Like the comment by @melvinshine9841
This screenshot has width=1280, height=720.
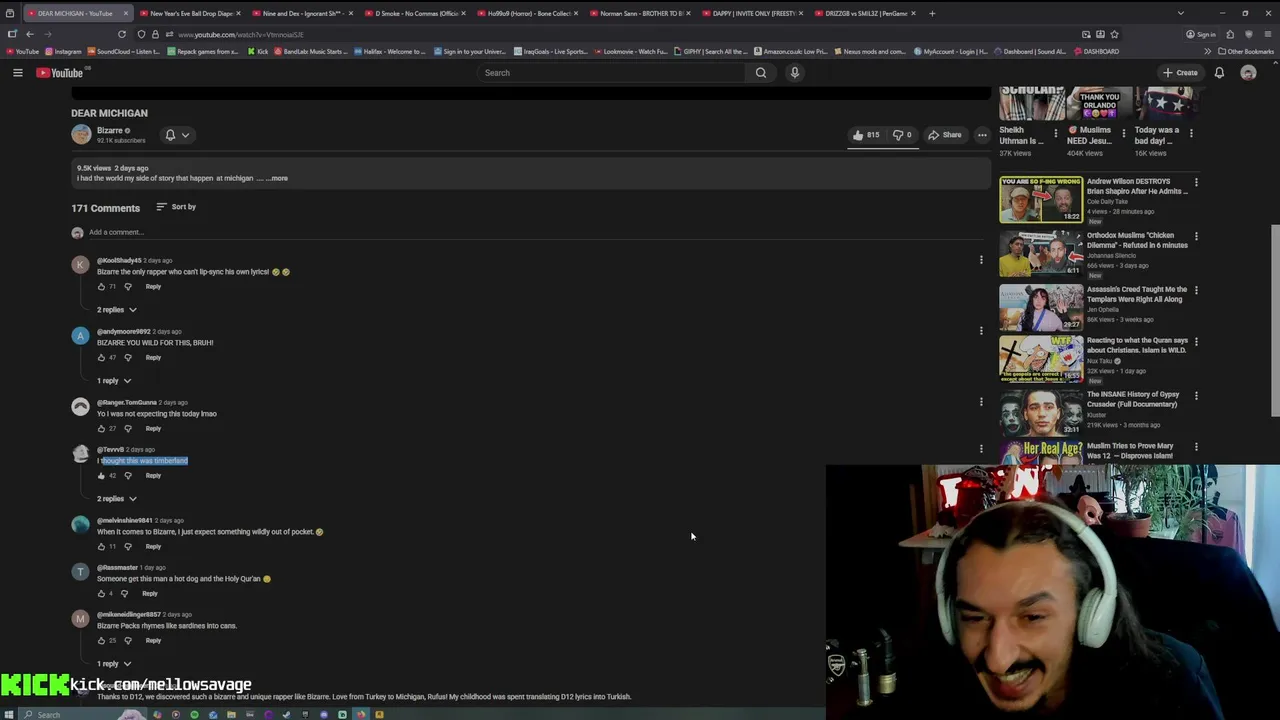coord(101,546)
